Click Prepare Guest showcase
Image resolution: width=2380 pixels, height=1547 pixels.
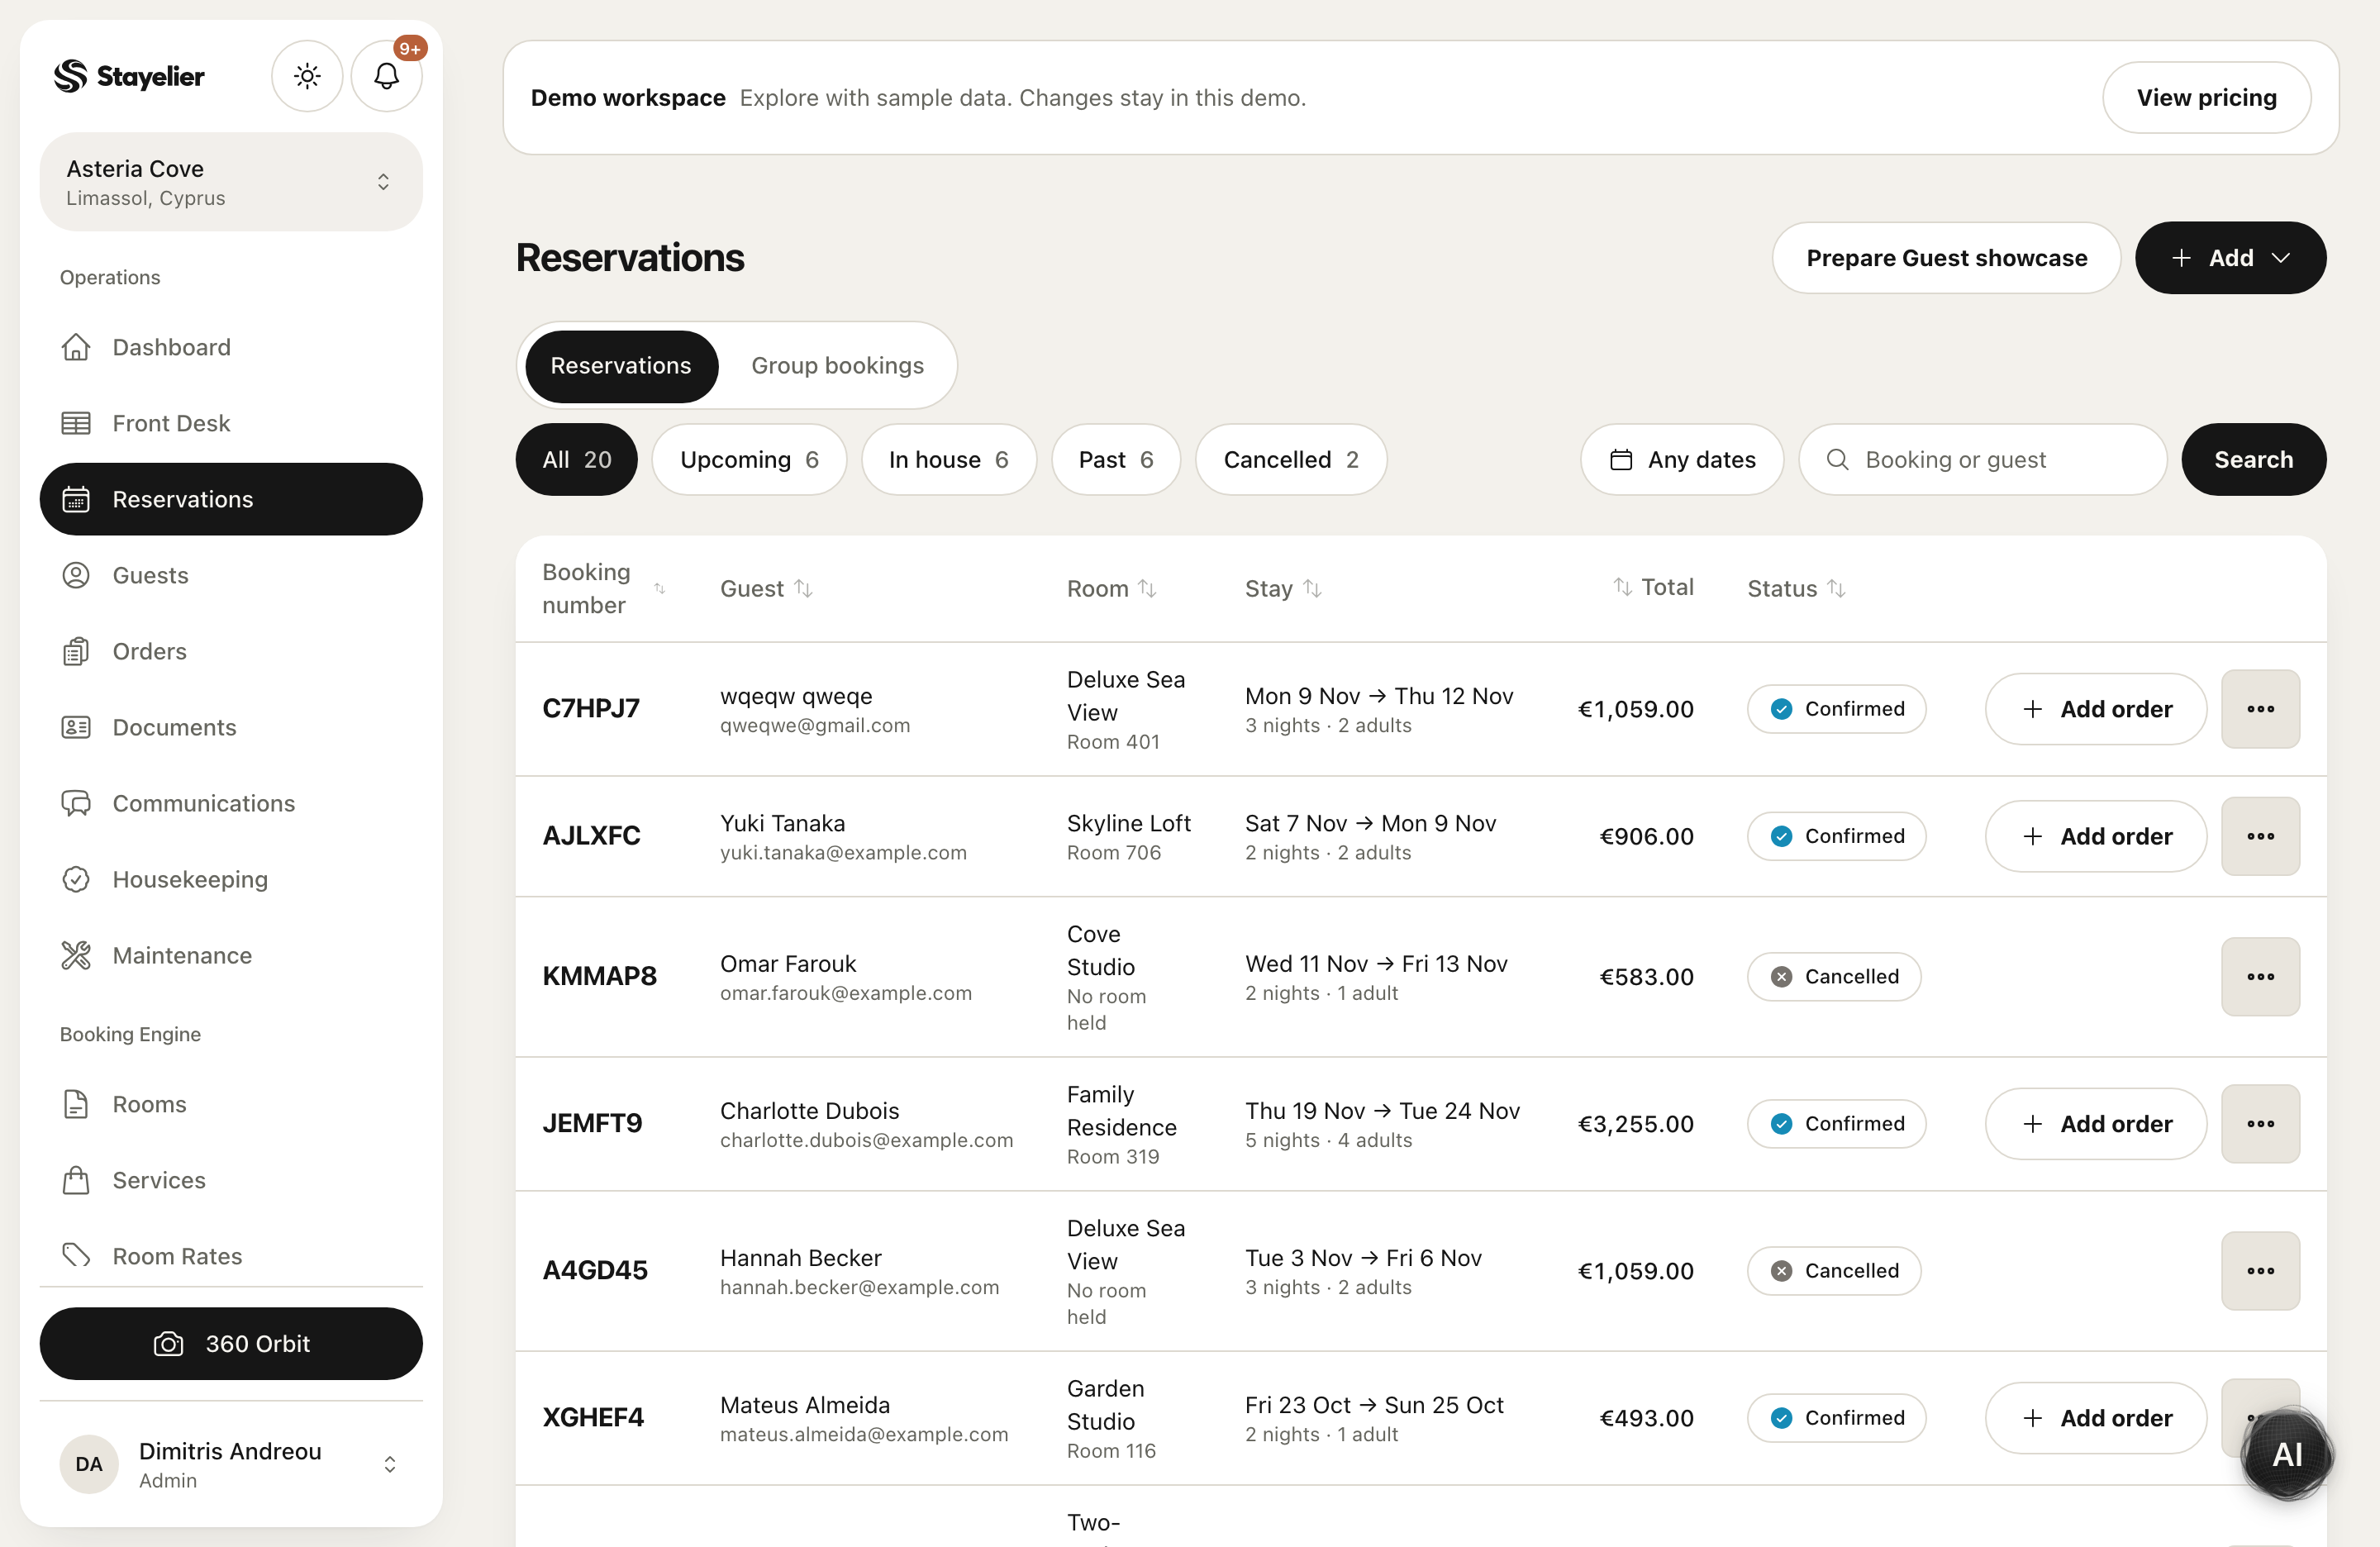1946,258
